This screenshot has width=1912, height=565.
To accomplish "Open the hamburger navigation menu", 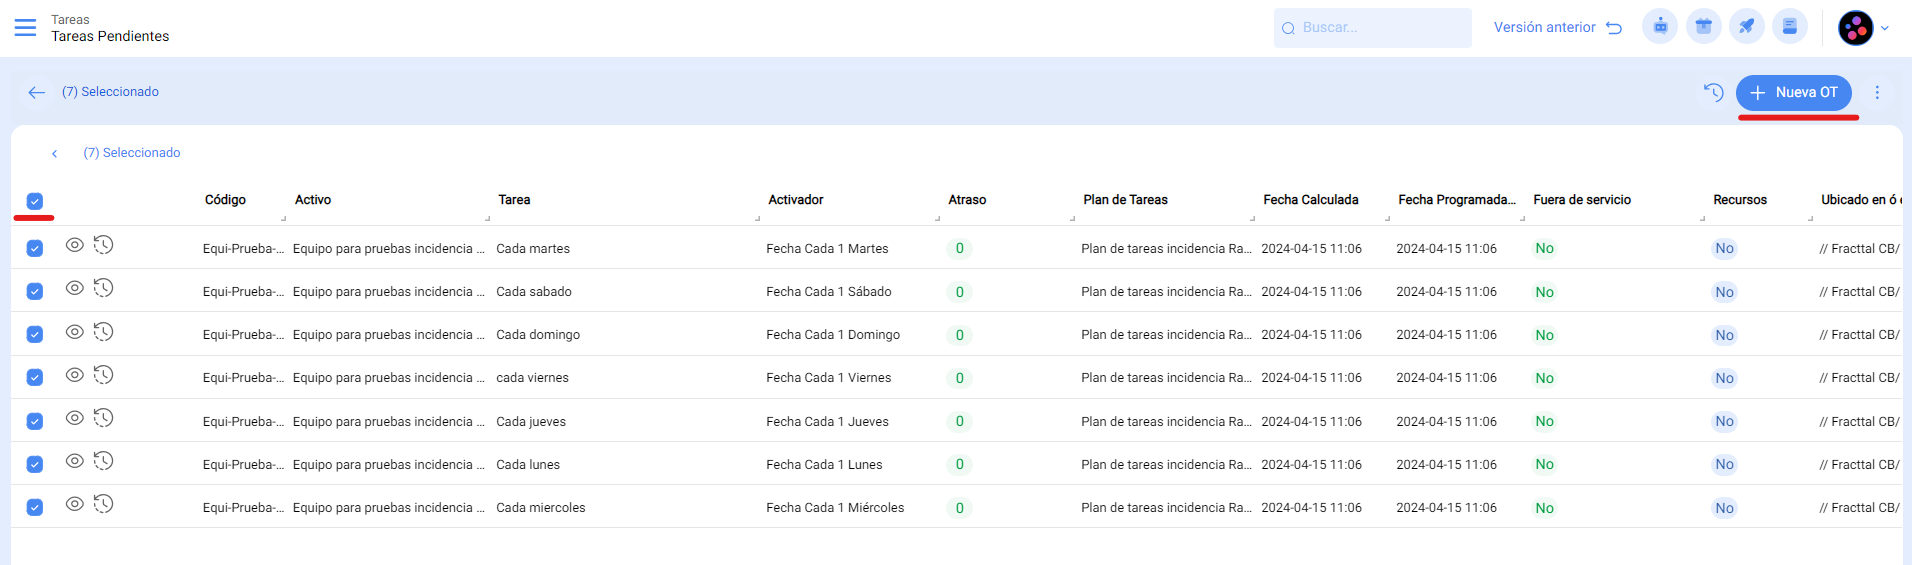I will (25, 28).
